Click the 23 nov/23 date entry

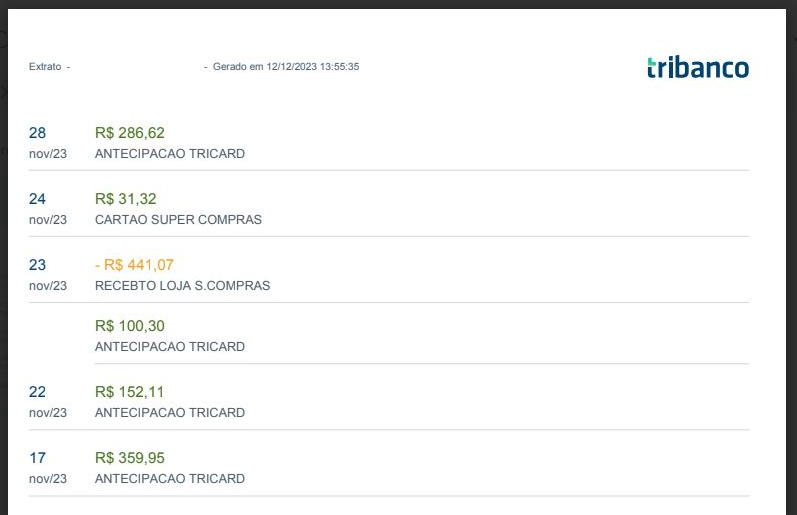[x=47, y=275]
